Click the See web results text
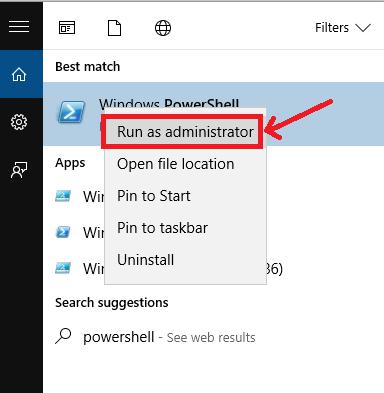The width and height of the screenshot is (384, 393). (211, 338)
